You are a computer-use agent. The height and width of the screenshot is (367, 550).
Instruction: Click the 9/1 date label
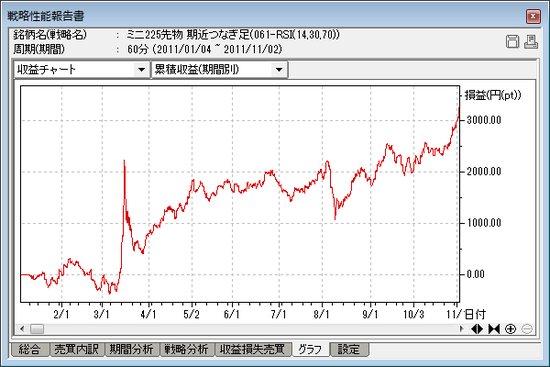point(370,314)
